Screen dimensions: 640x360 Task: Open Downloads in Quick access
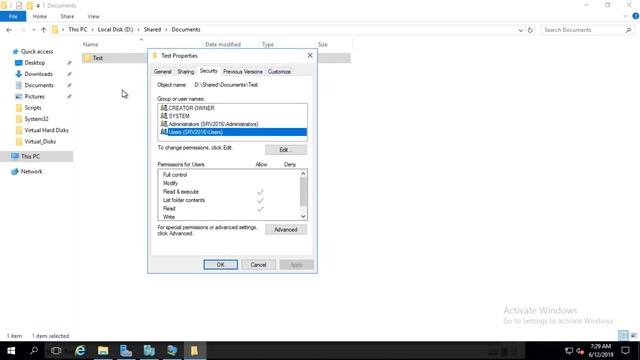pos(38,74)
